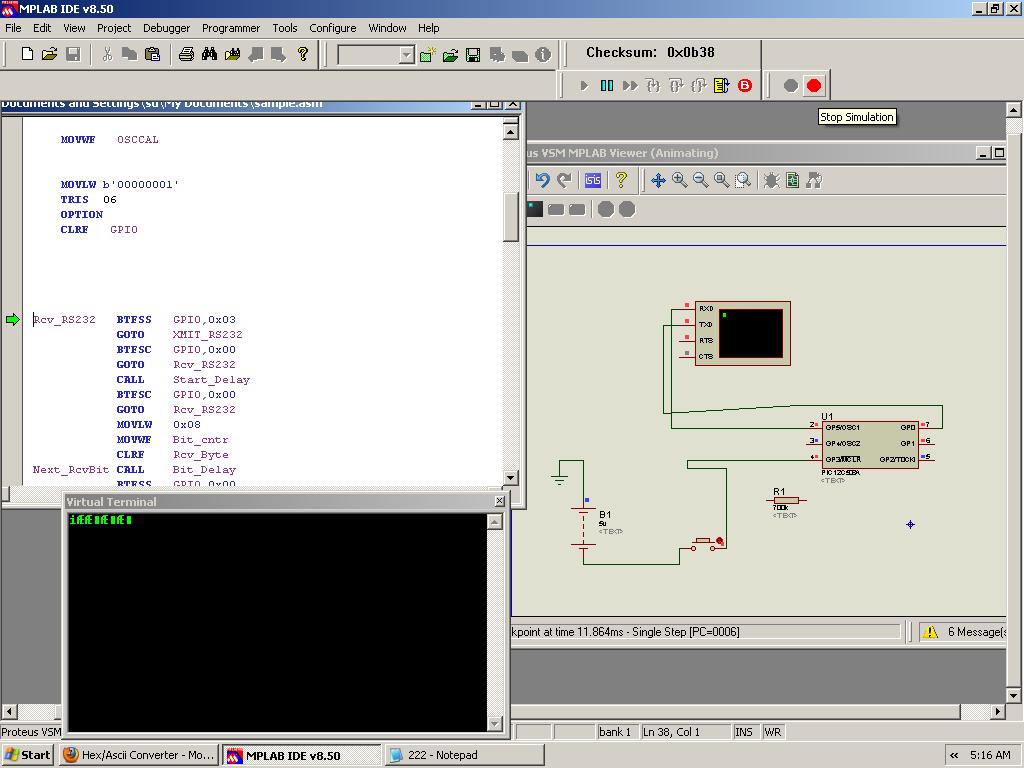Open Find with the binoculars icon
The height and width of the screenshot is (768, 1024).
(x=210, y=54)
